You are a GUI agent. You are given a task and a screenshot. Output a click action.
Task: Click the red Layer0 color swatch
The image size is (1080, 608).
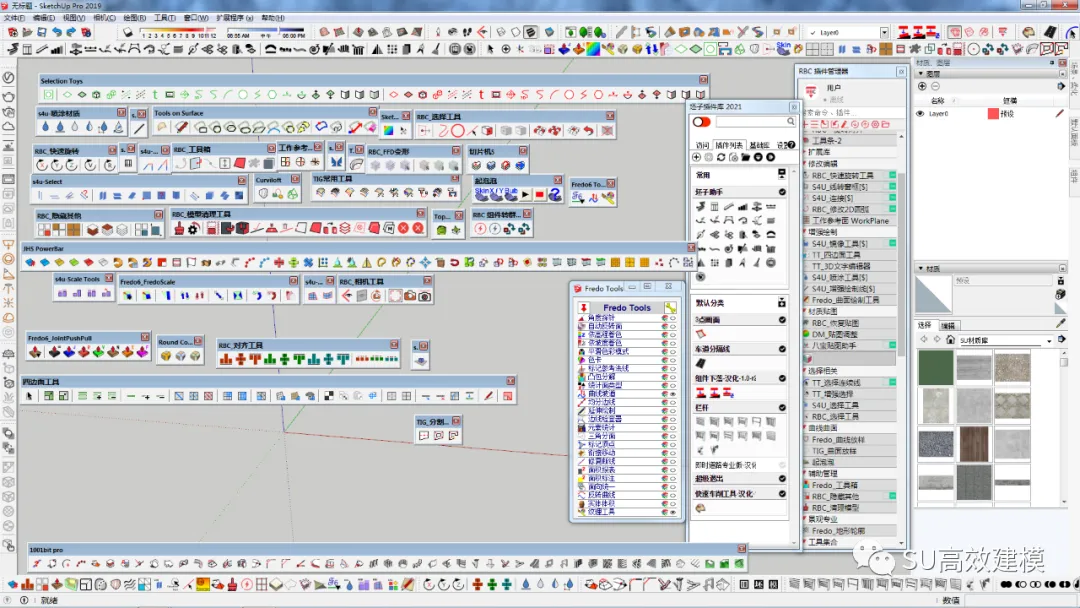993,114
